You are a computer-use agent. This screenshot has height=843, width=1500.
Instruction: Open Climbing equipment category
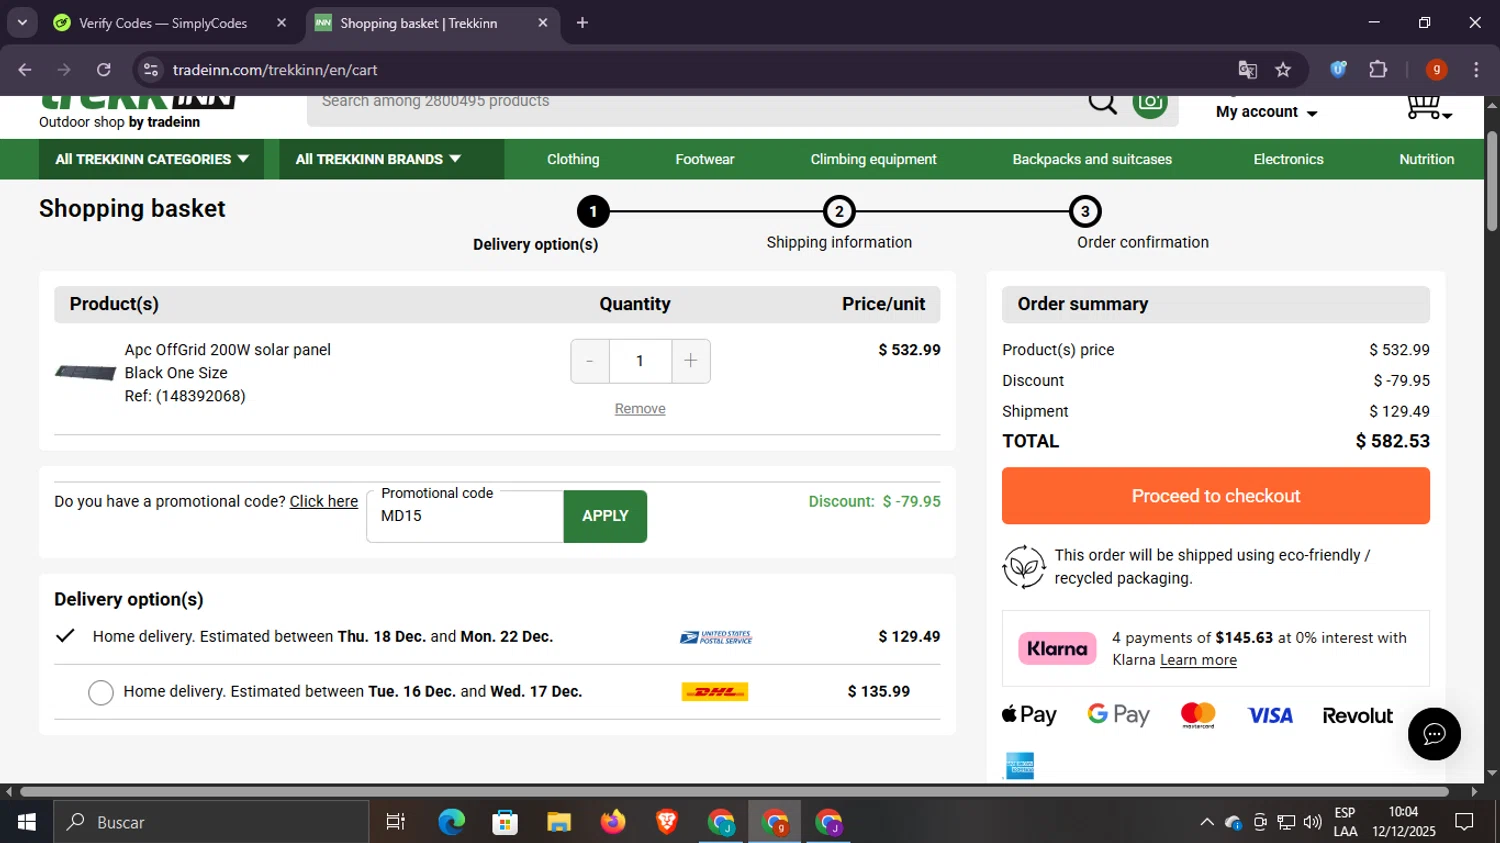[873, 159]
